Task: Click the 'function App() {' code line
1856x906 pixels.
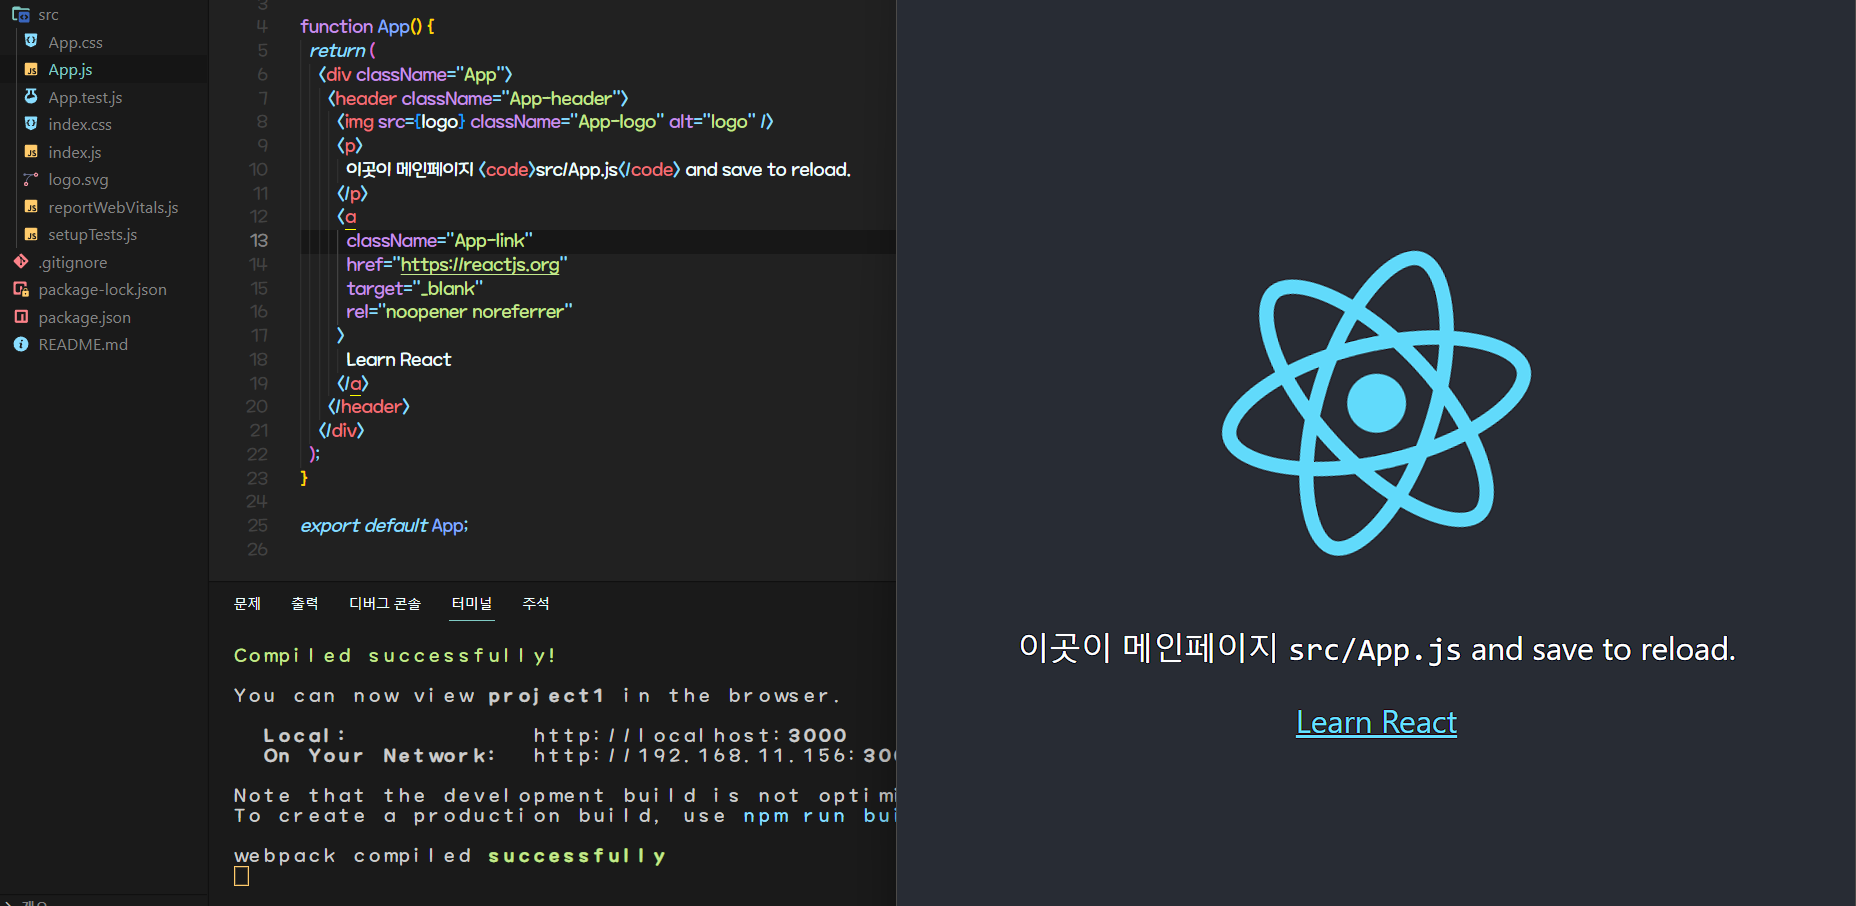Action: click(367, 27)
